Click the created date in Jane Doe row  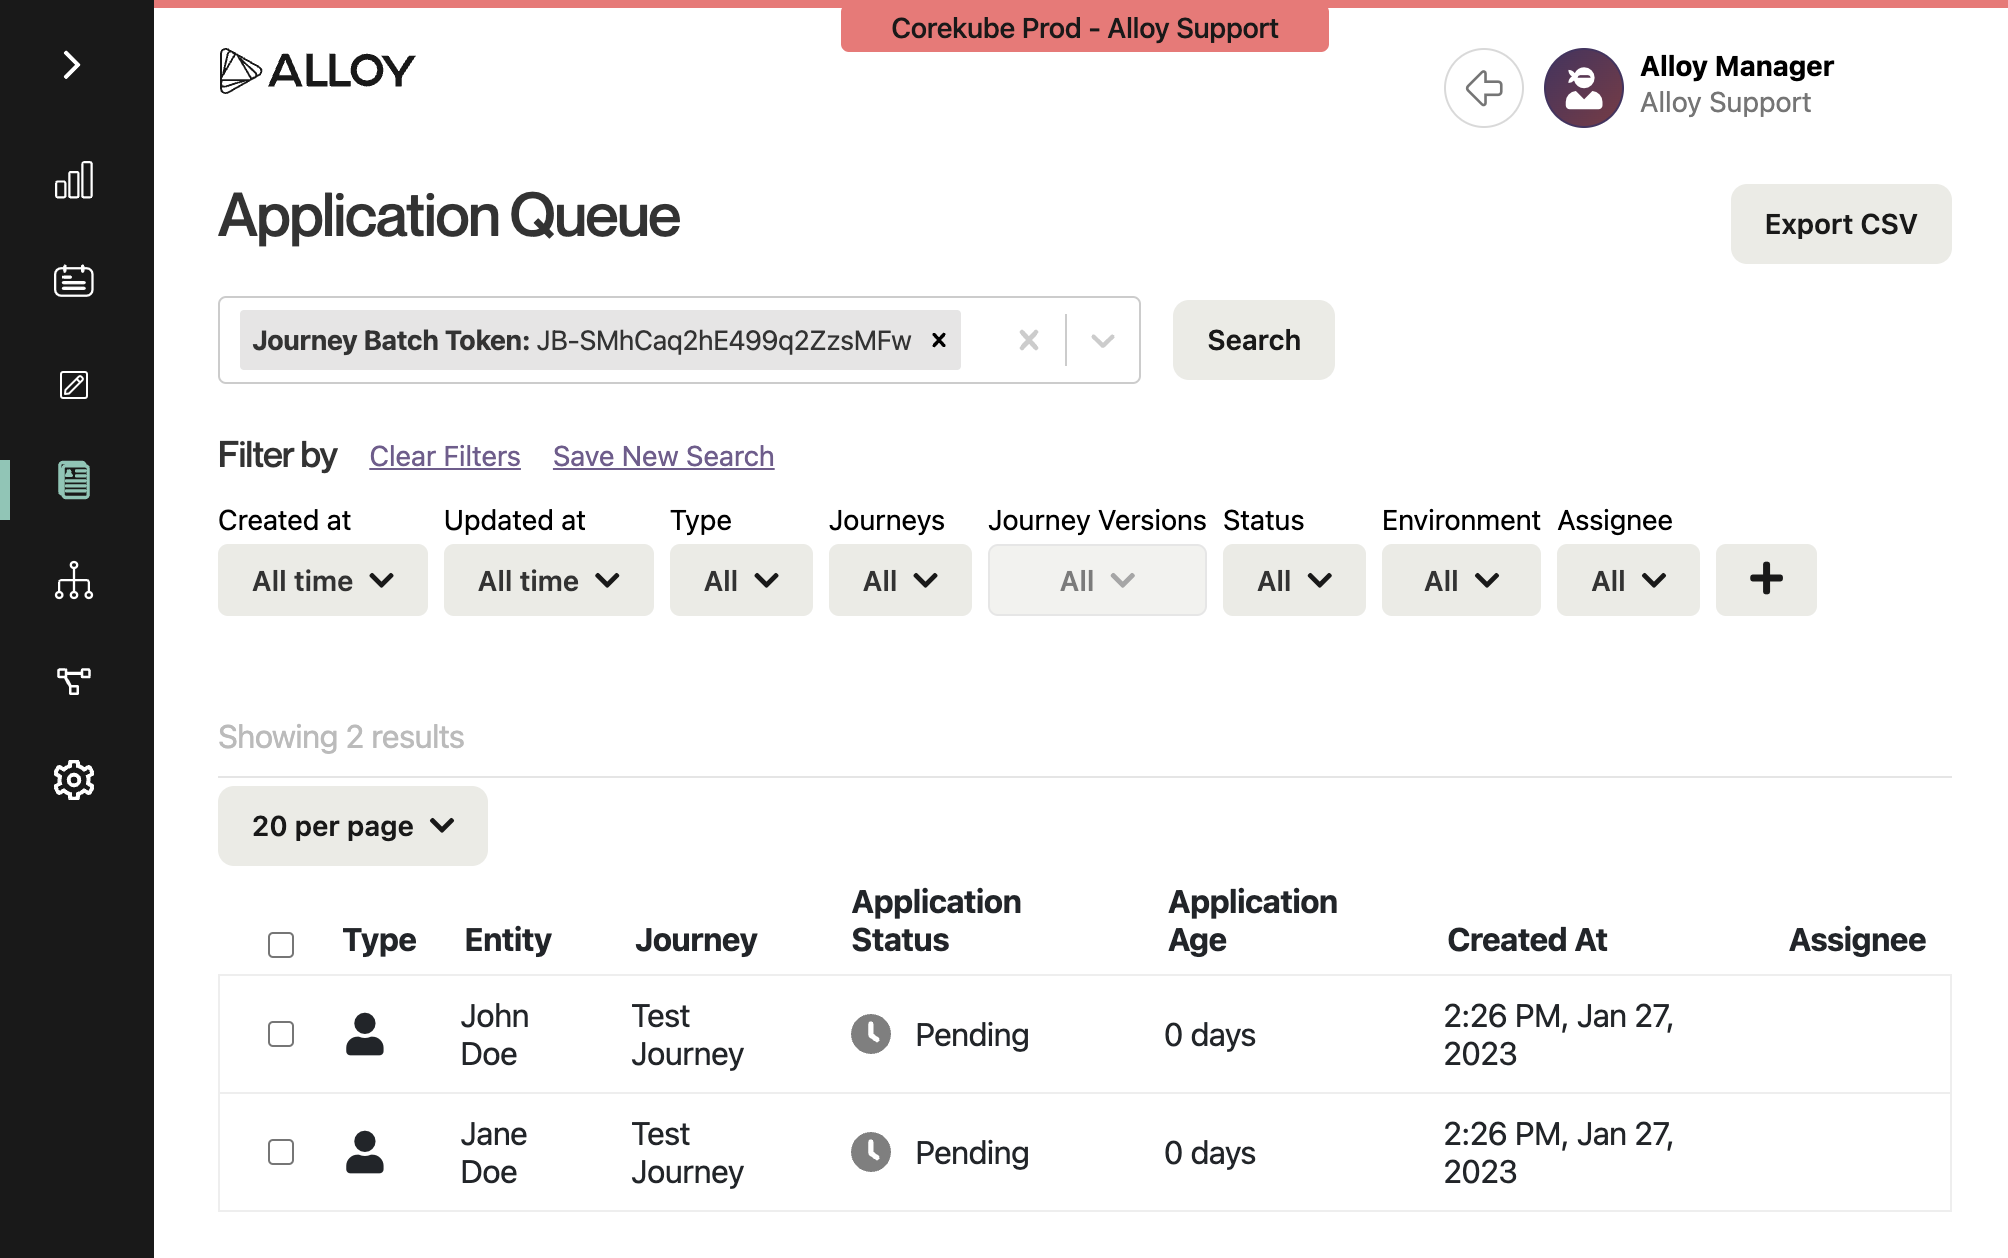click(1559, 1153)
